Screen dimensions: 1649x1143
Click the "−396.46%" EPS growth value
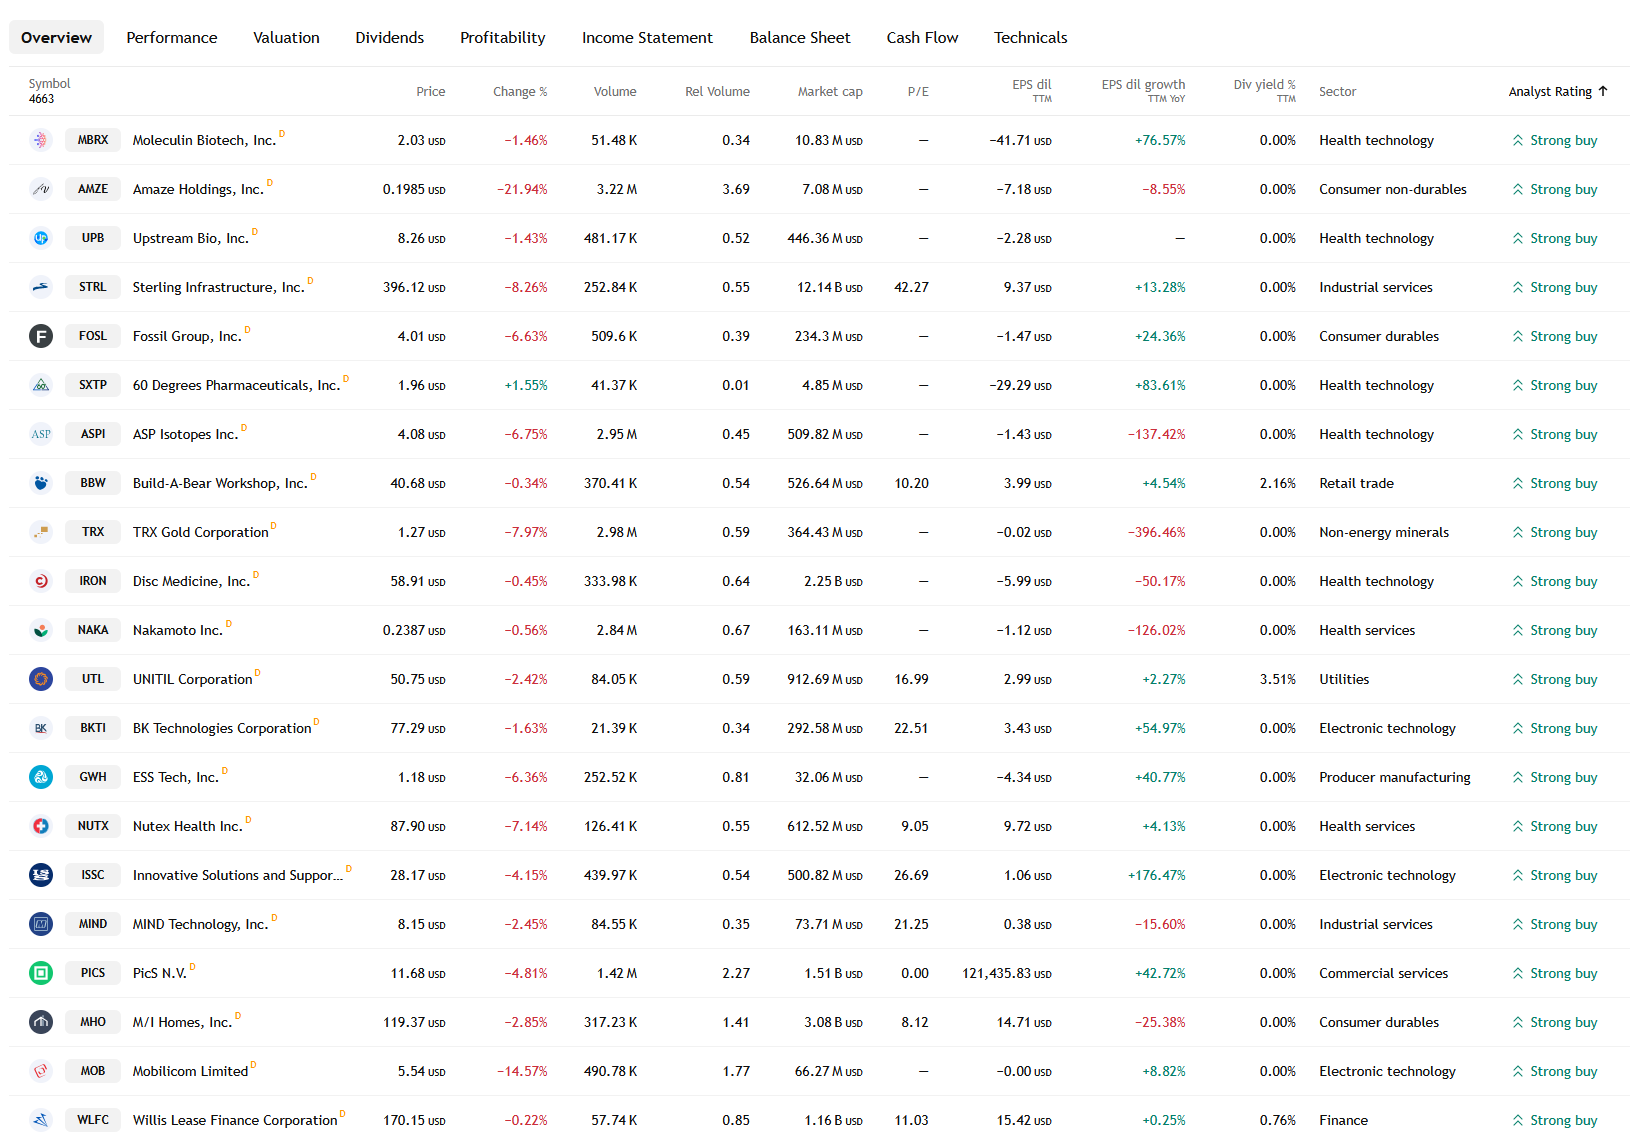[x=1157, y=532]
